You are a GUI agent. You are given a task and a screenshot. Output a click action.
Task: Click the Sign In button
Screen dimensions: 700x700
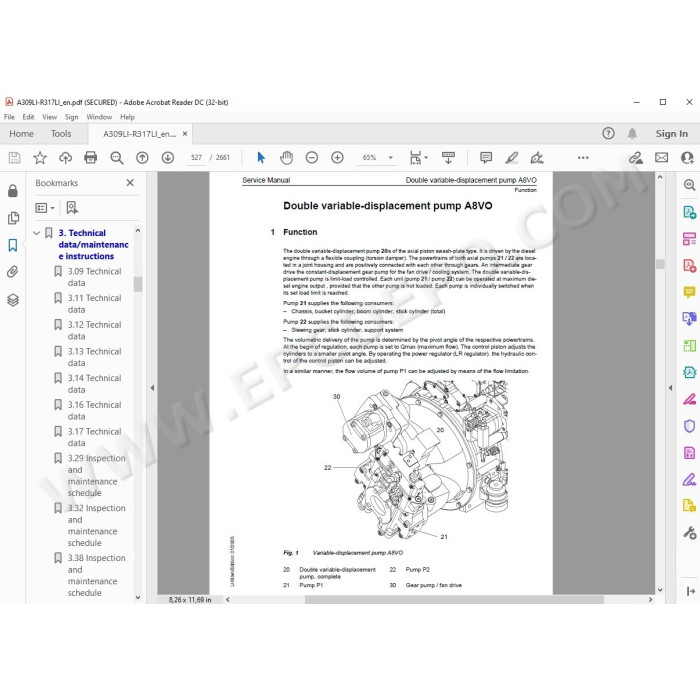(671, 133)
